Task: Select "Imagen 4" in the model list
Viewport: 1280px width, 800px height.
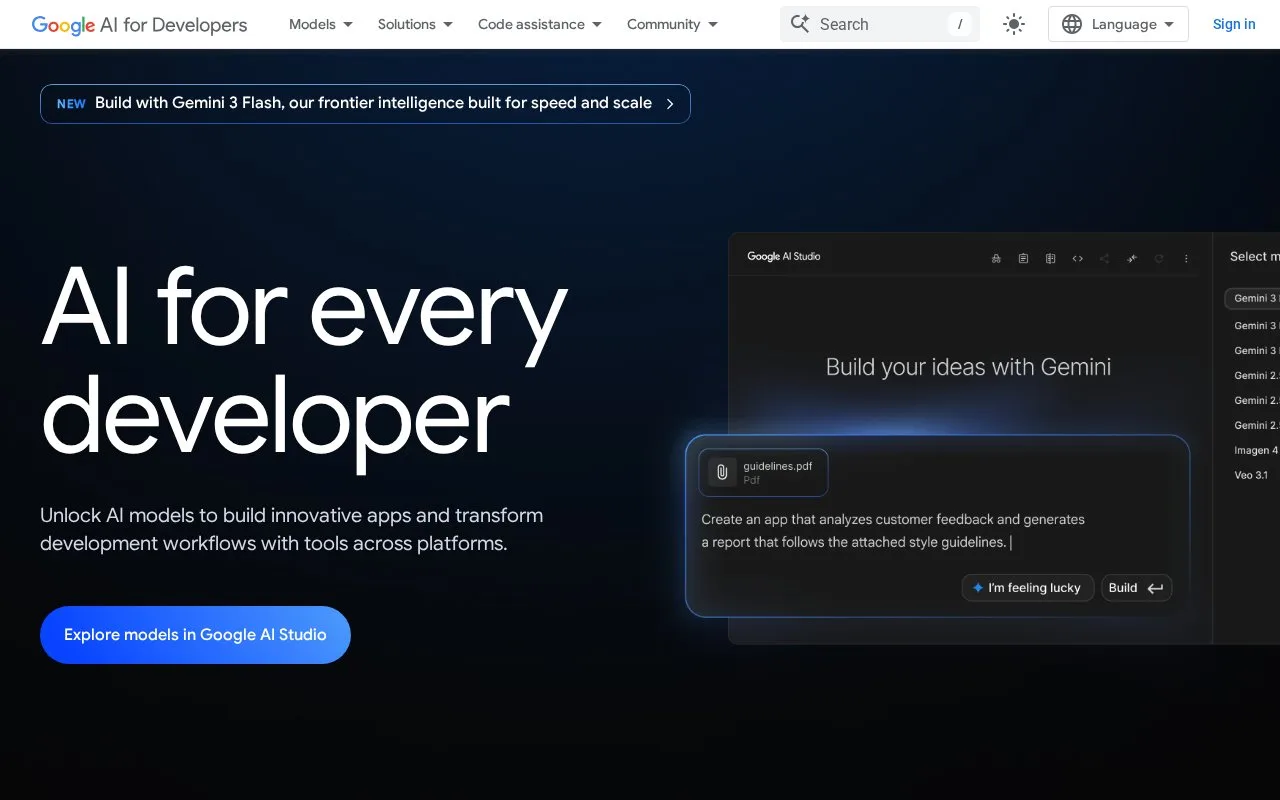Action: [x=1255, y=450]
